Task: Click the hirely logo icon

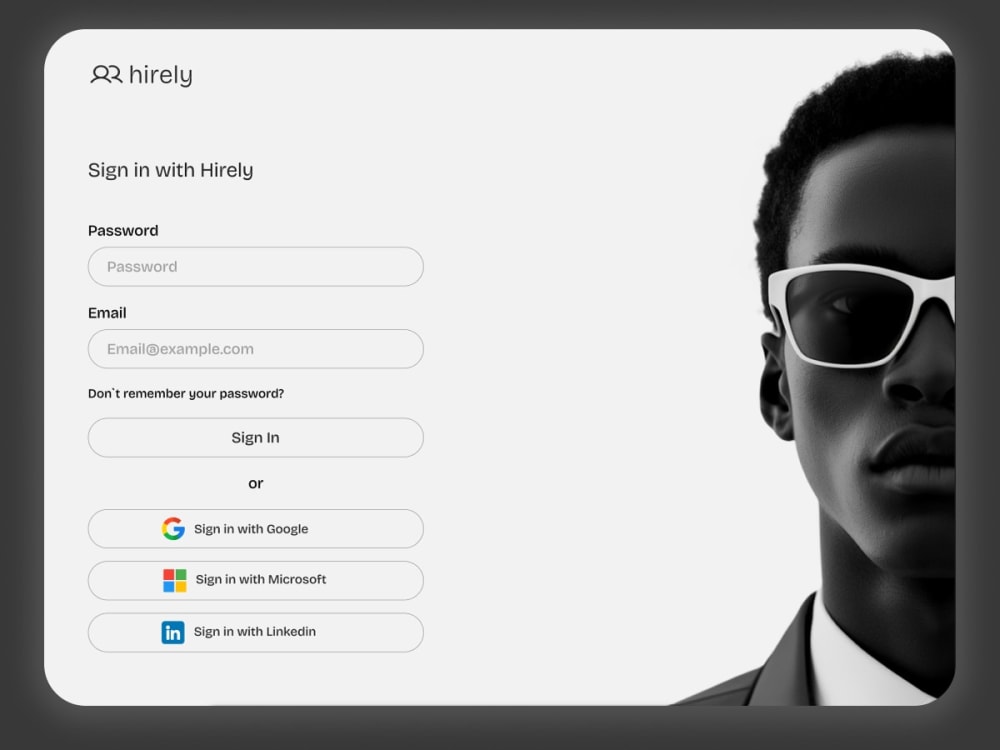Action: [x=106, y=74]
